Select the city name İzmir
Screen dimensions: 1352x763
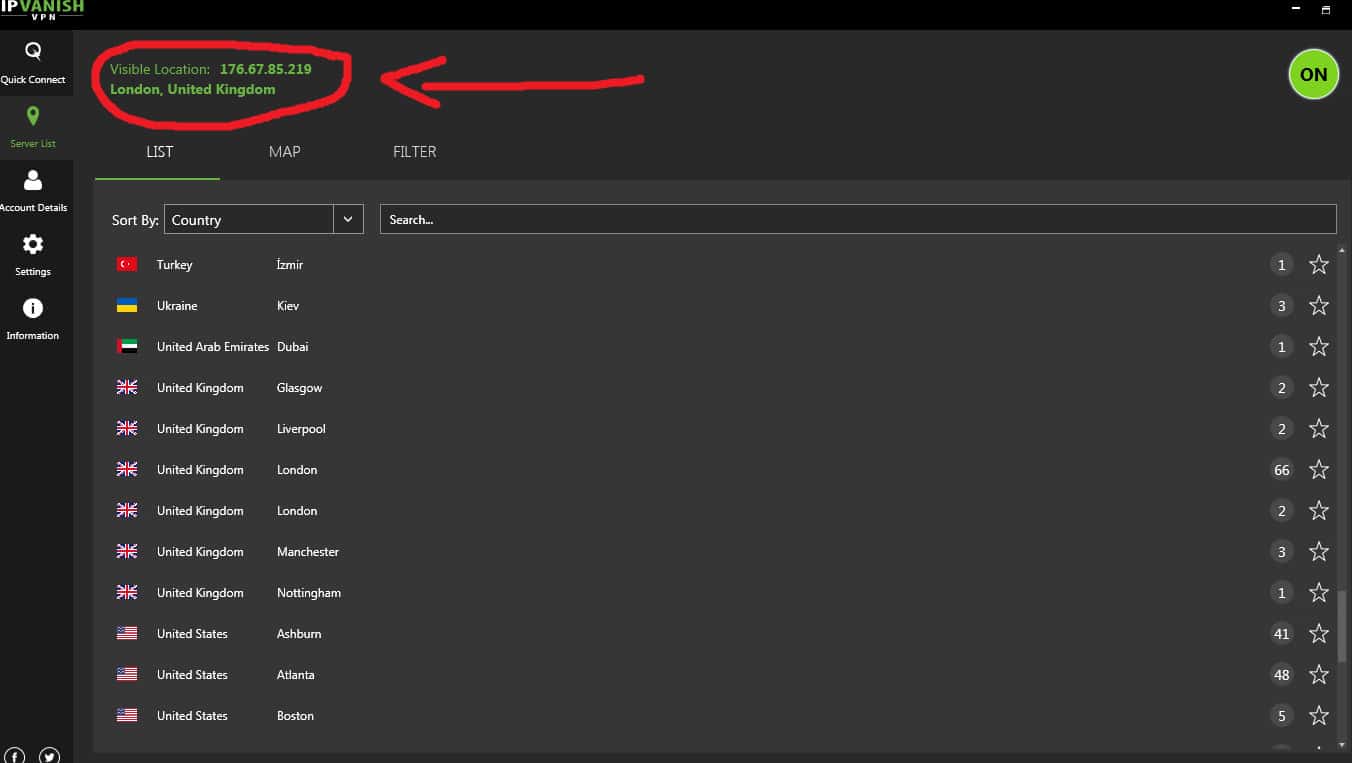(290, 265)
